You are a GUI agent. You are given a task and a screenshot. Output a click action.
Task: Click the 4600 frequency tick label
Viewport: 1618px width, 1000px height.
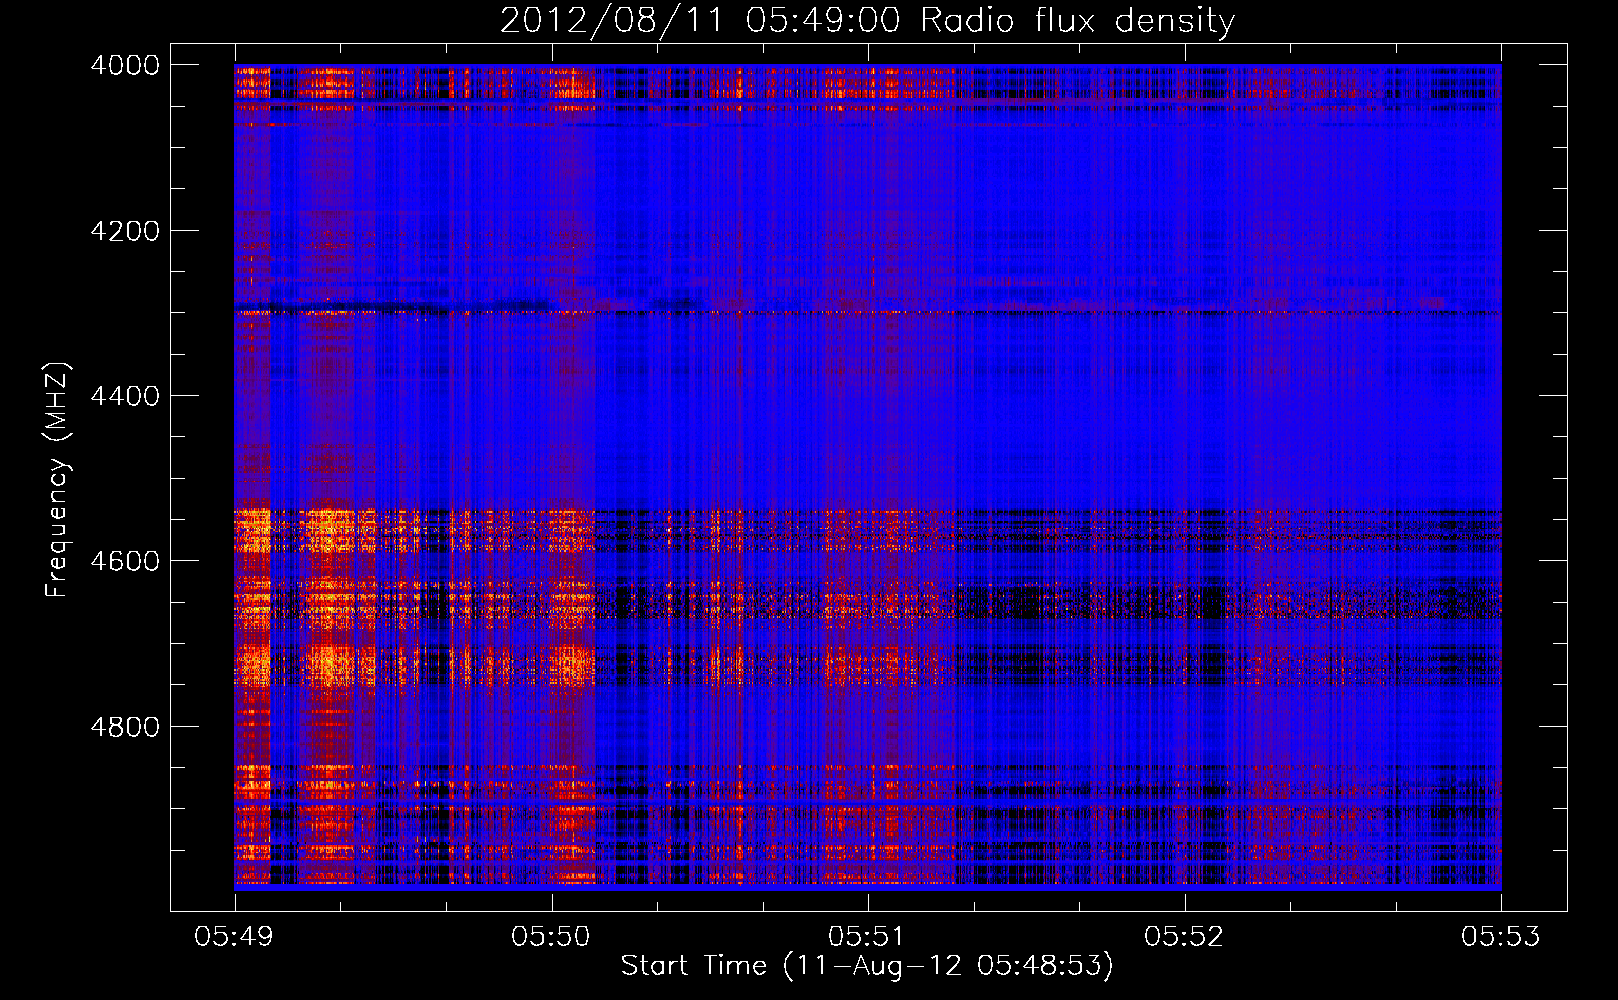(125, 561)
